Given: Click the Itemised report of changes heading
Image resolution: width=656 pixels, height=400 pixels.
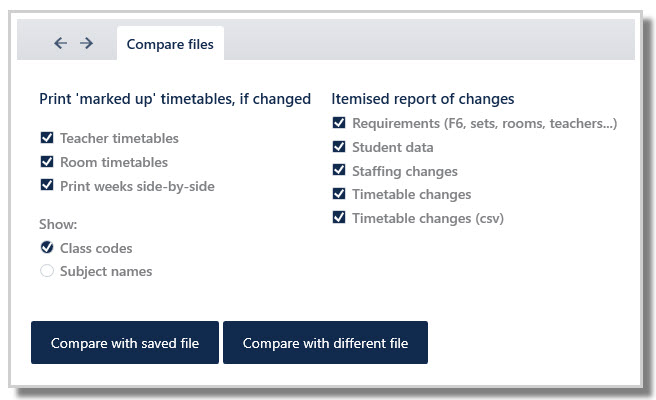Looking at the screenshot, I should [x=423, y=99].
